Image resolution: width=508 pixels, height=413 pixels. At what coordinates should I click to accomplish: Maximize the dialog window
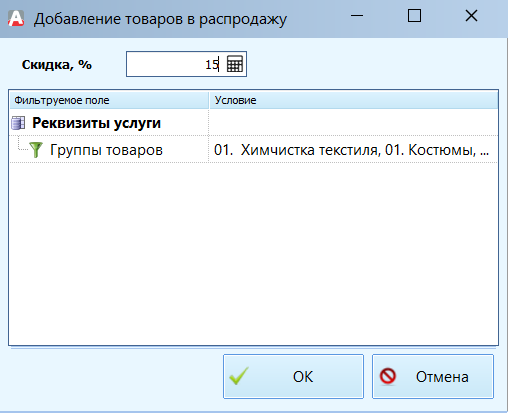tap(414, 16)
